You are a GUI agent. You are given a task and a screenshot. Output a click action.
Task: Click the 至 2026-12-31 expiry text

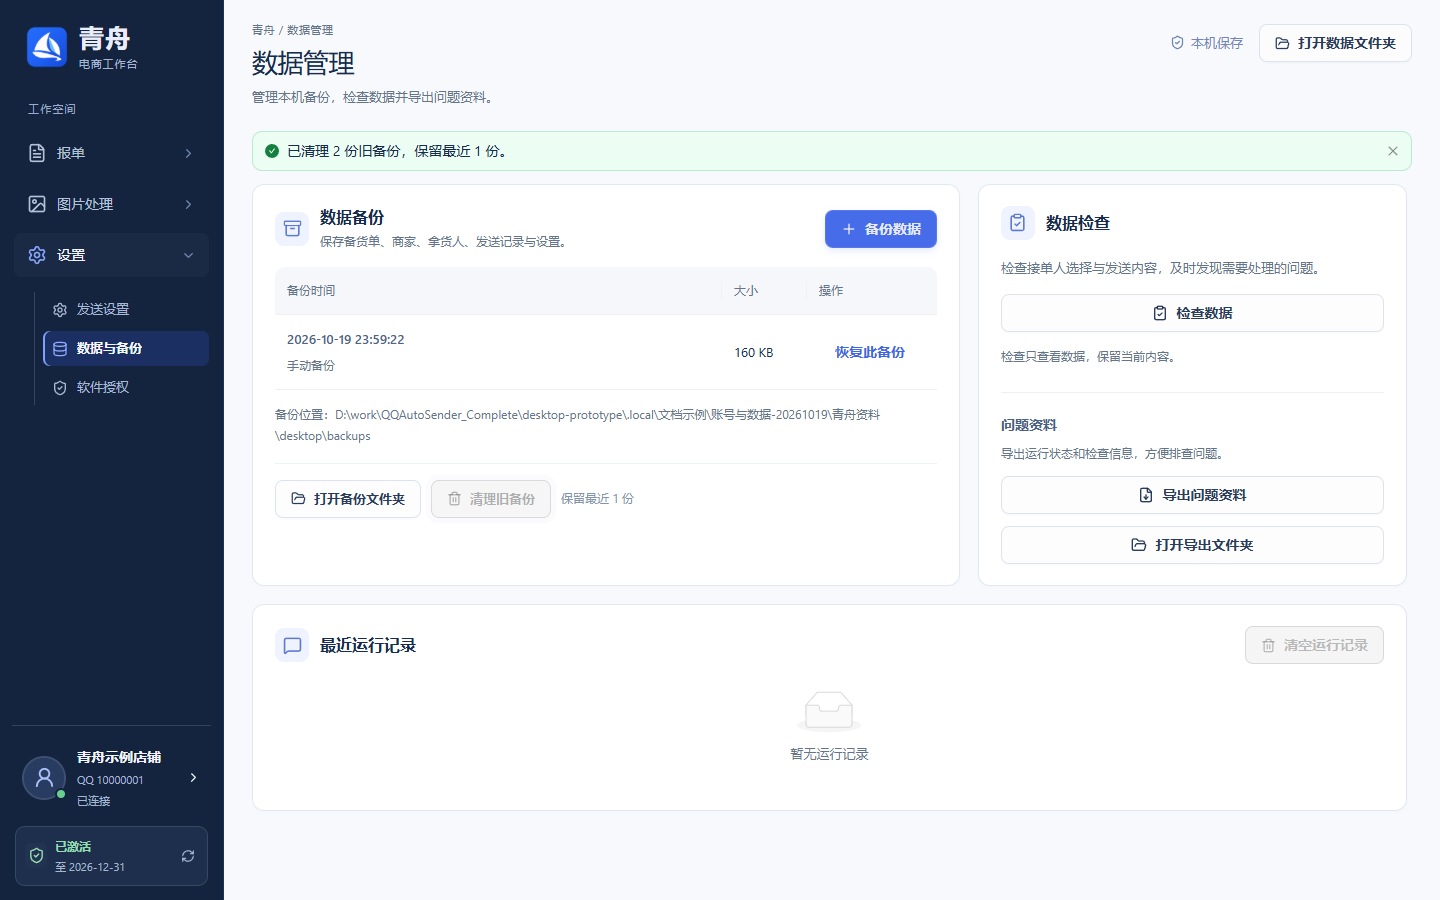click(x=90, y=867)
